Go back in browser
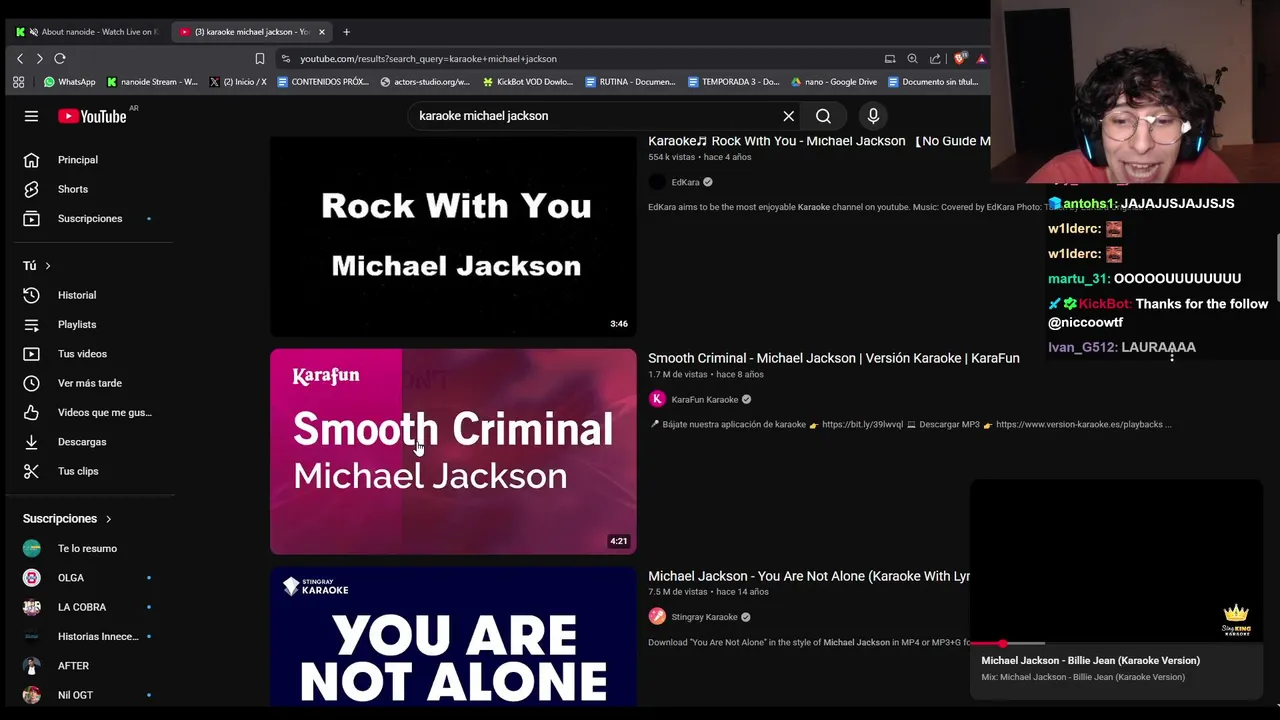The image size is (1280, 720). pos(20,59)
